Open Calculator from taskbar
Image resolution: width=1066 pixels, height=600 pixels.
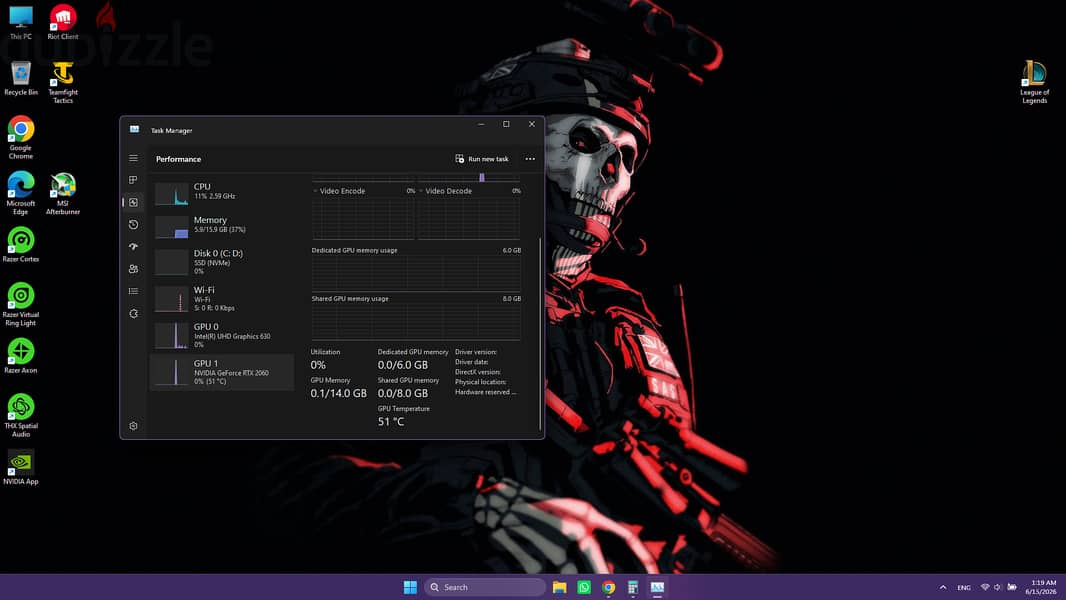tap(633, 587)
